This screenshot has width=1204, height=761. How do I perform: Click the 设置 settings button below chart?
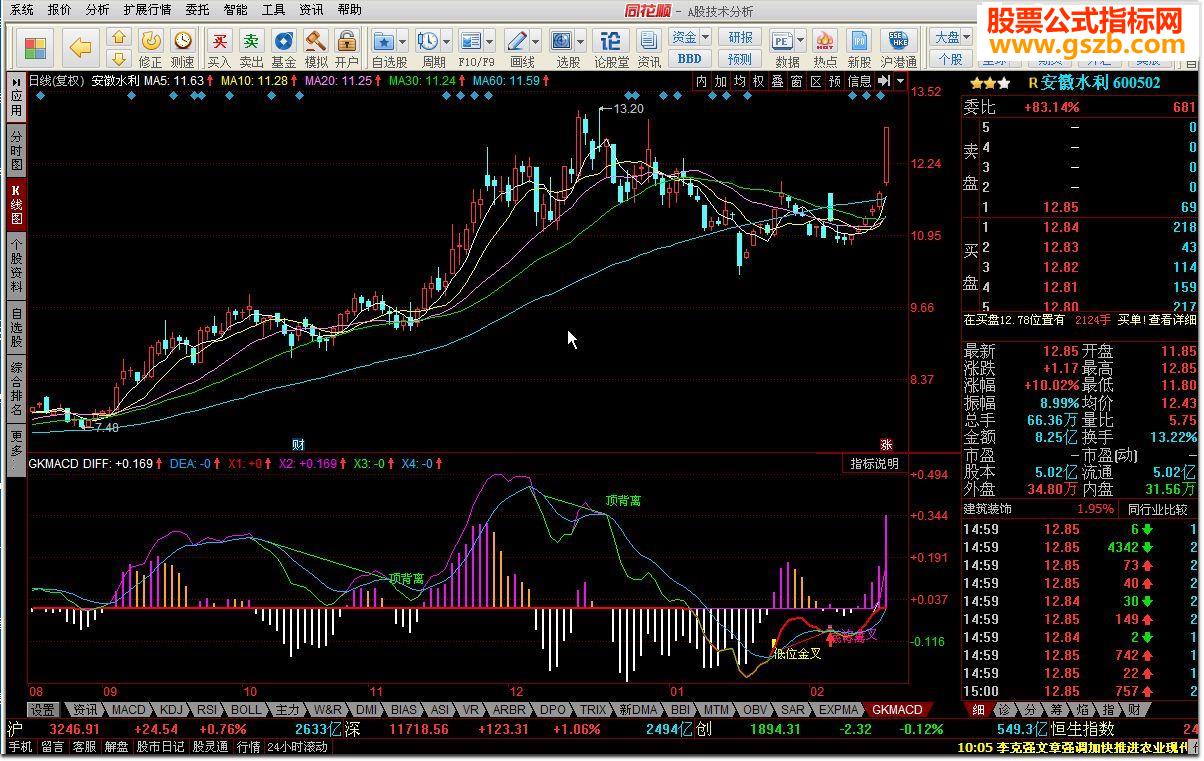point(42,710)
